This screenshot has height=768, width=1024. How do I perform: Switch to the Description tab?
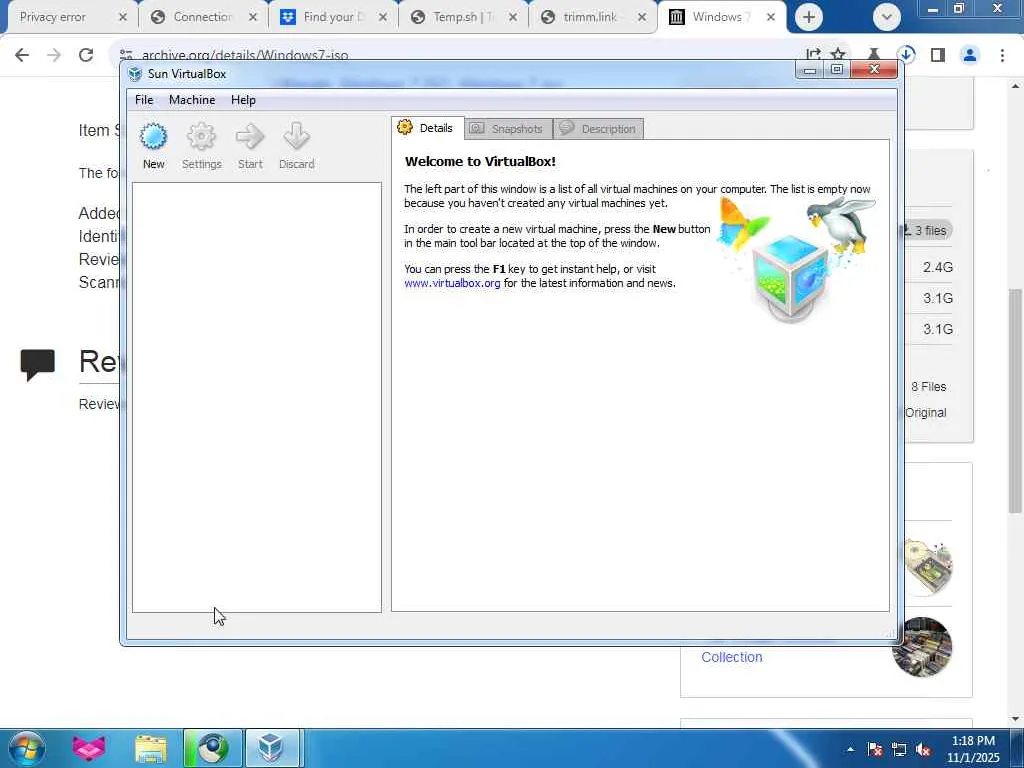(x=599, y=129)
